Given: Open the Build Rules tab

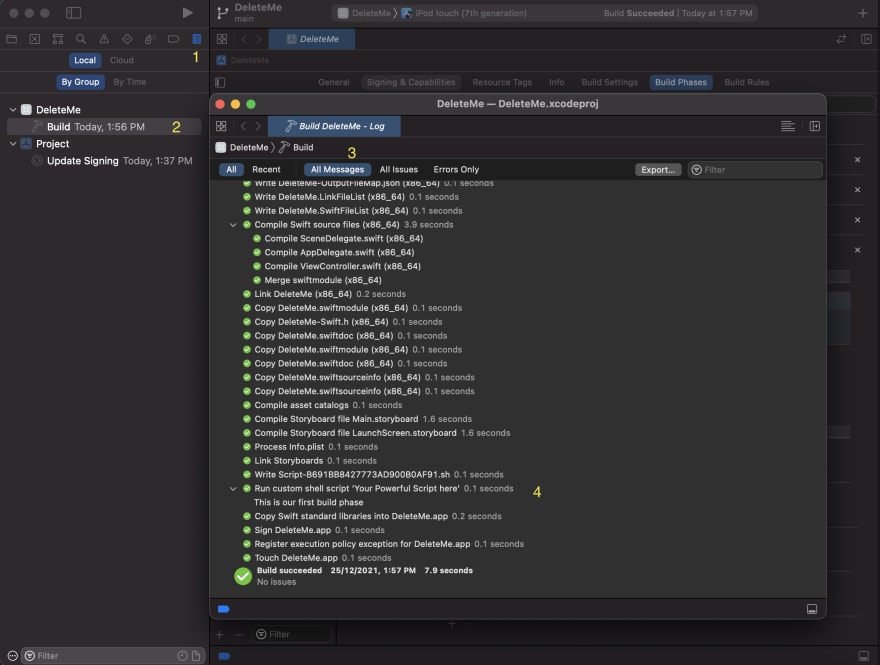Looking at the screenshot, I should coord(747,82).
